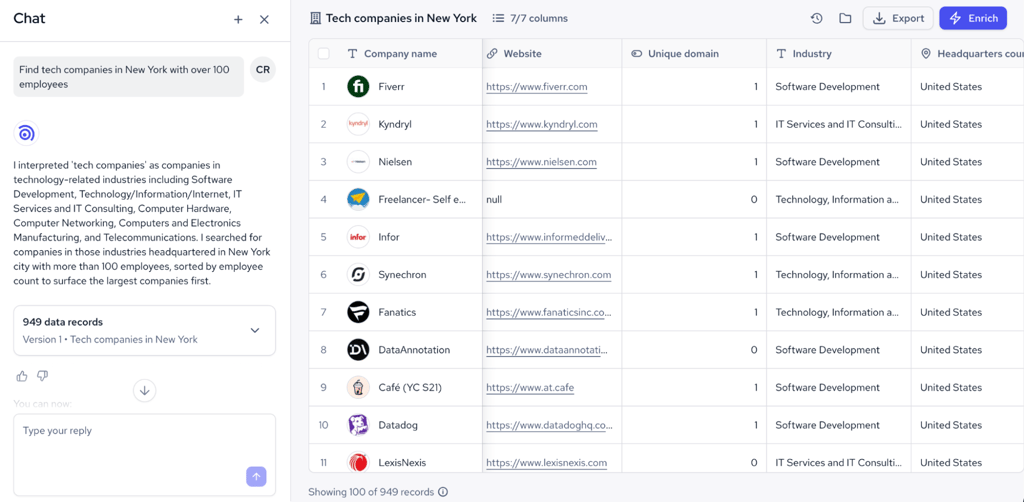The width and height of the screenshot is (1024, 502).
Task: Click the Datadog company logo
Action: coord(358,425)
